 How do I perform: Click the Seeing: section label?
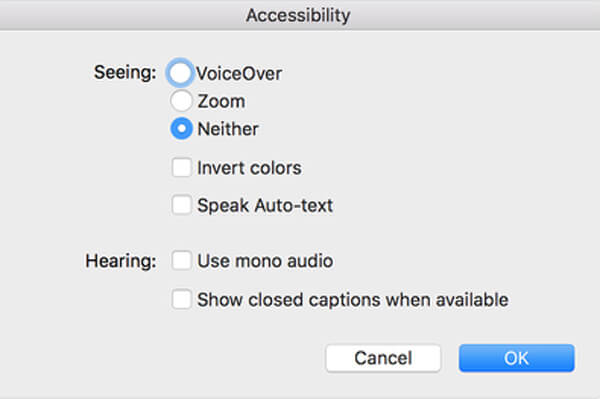pos(125,72)
